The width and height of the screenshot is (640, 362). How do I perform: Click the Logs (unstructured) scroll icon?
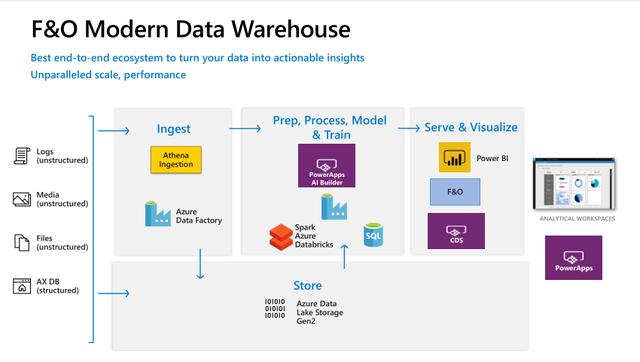coord(22,156)
